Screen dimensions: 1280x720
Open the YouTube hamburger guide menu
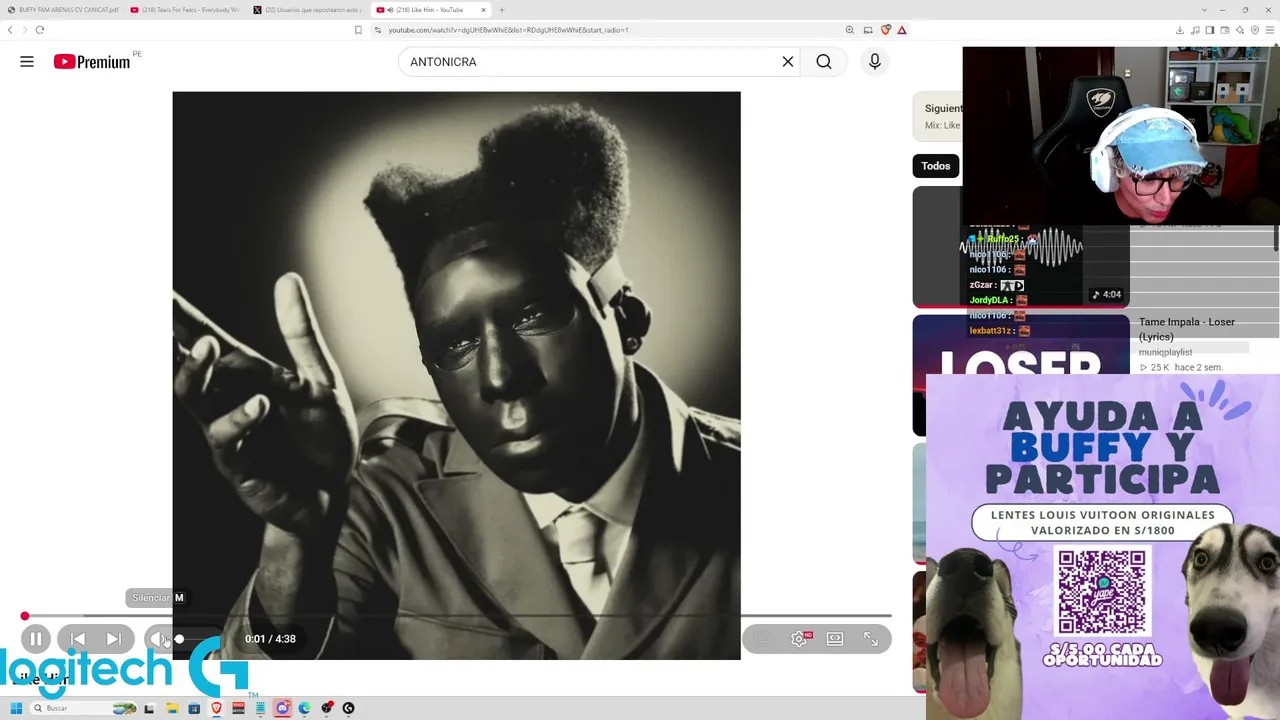(27, 62)
